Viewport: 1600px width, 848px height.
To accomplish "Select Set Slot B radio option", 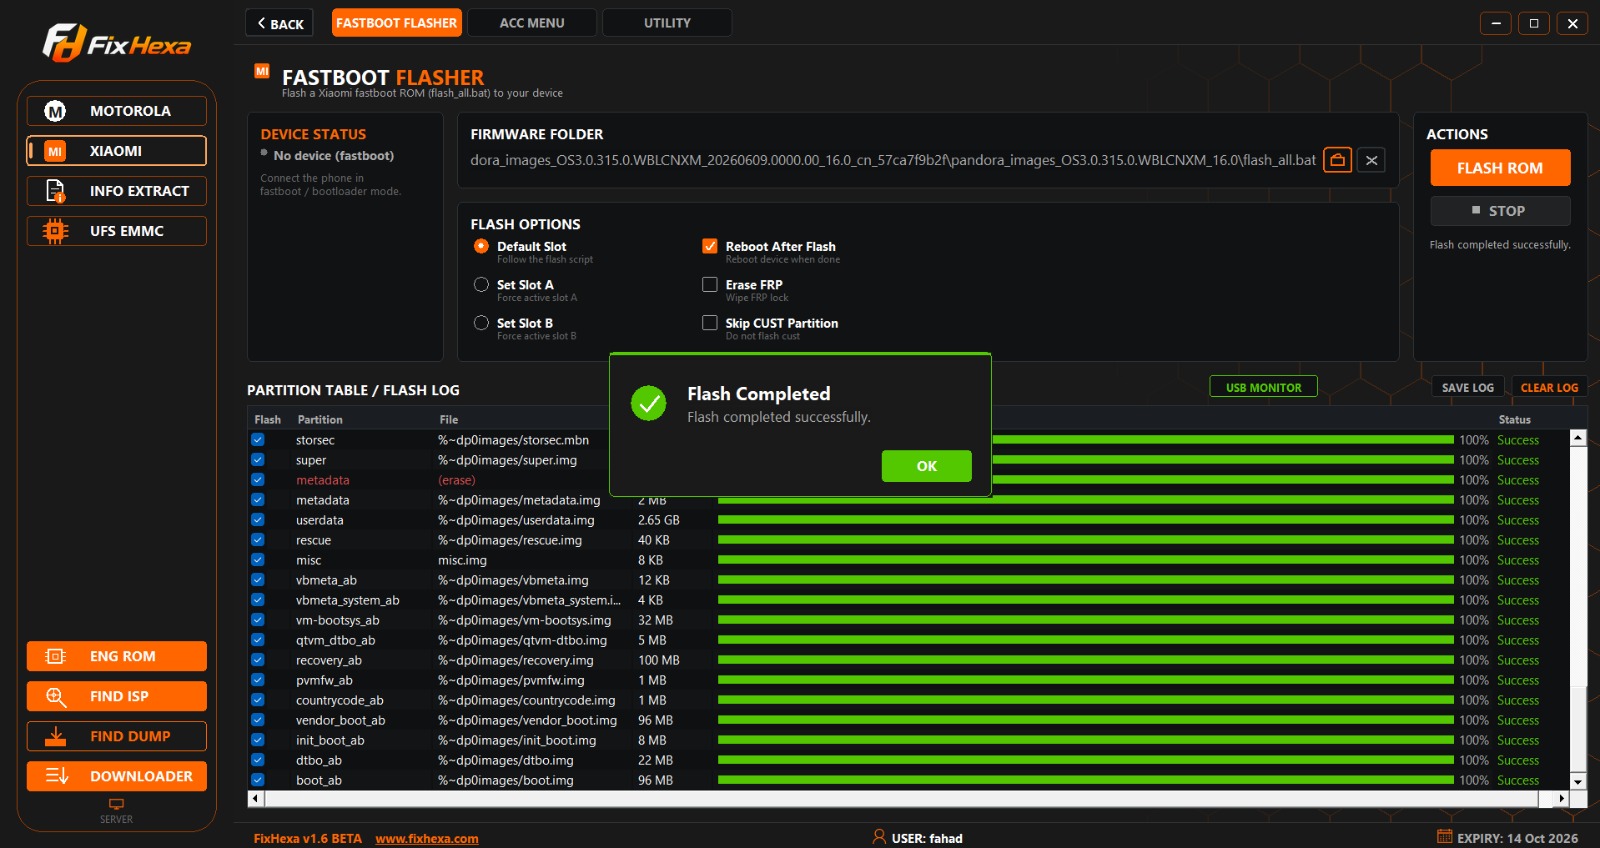I will (481, 323).
